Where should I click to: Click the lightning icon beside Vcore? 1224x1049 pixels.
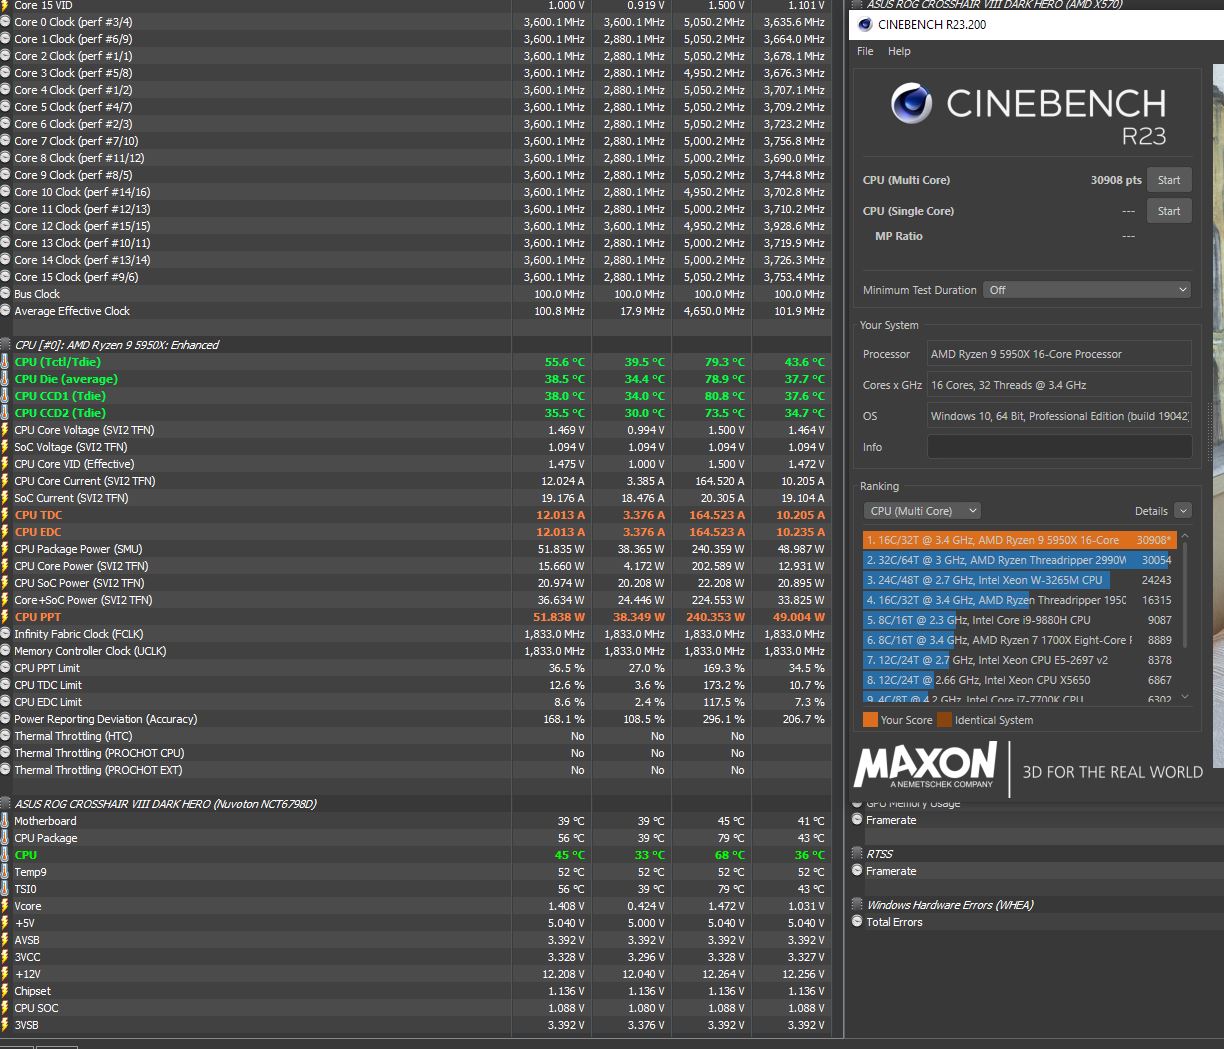[5, 906]
